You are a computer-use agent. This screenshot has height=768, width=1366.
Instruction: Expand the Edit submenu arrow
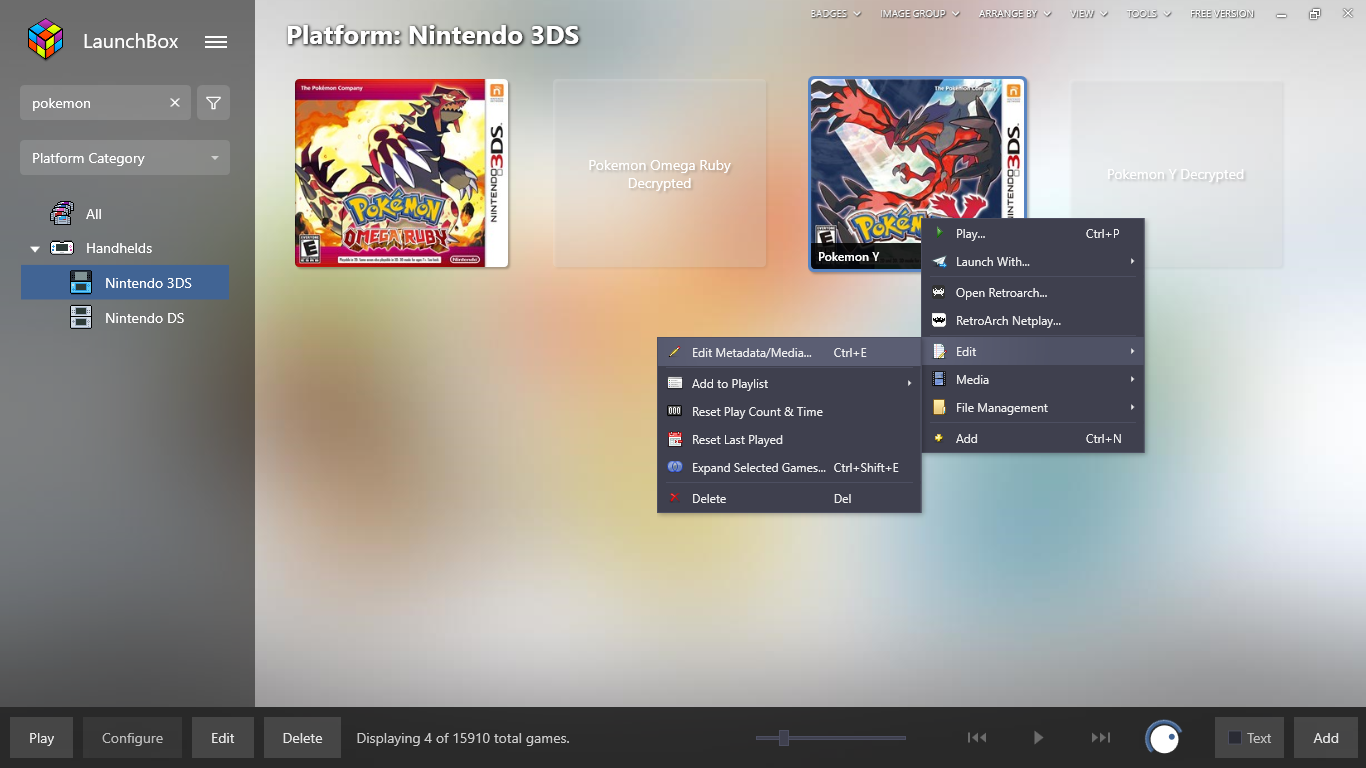coord(1132,351)
